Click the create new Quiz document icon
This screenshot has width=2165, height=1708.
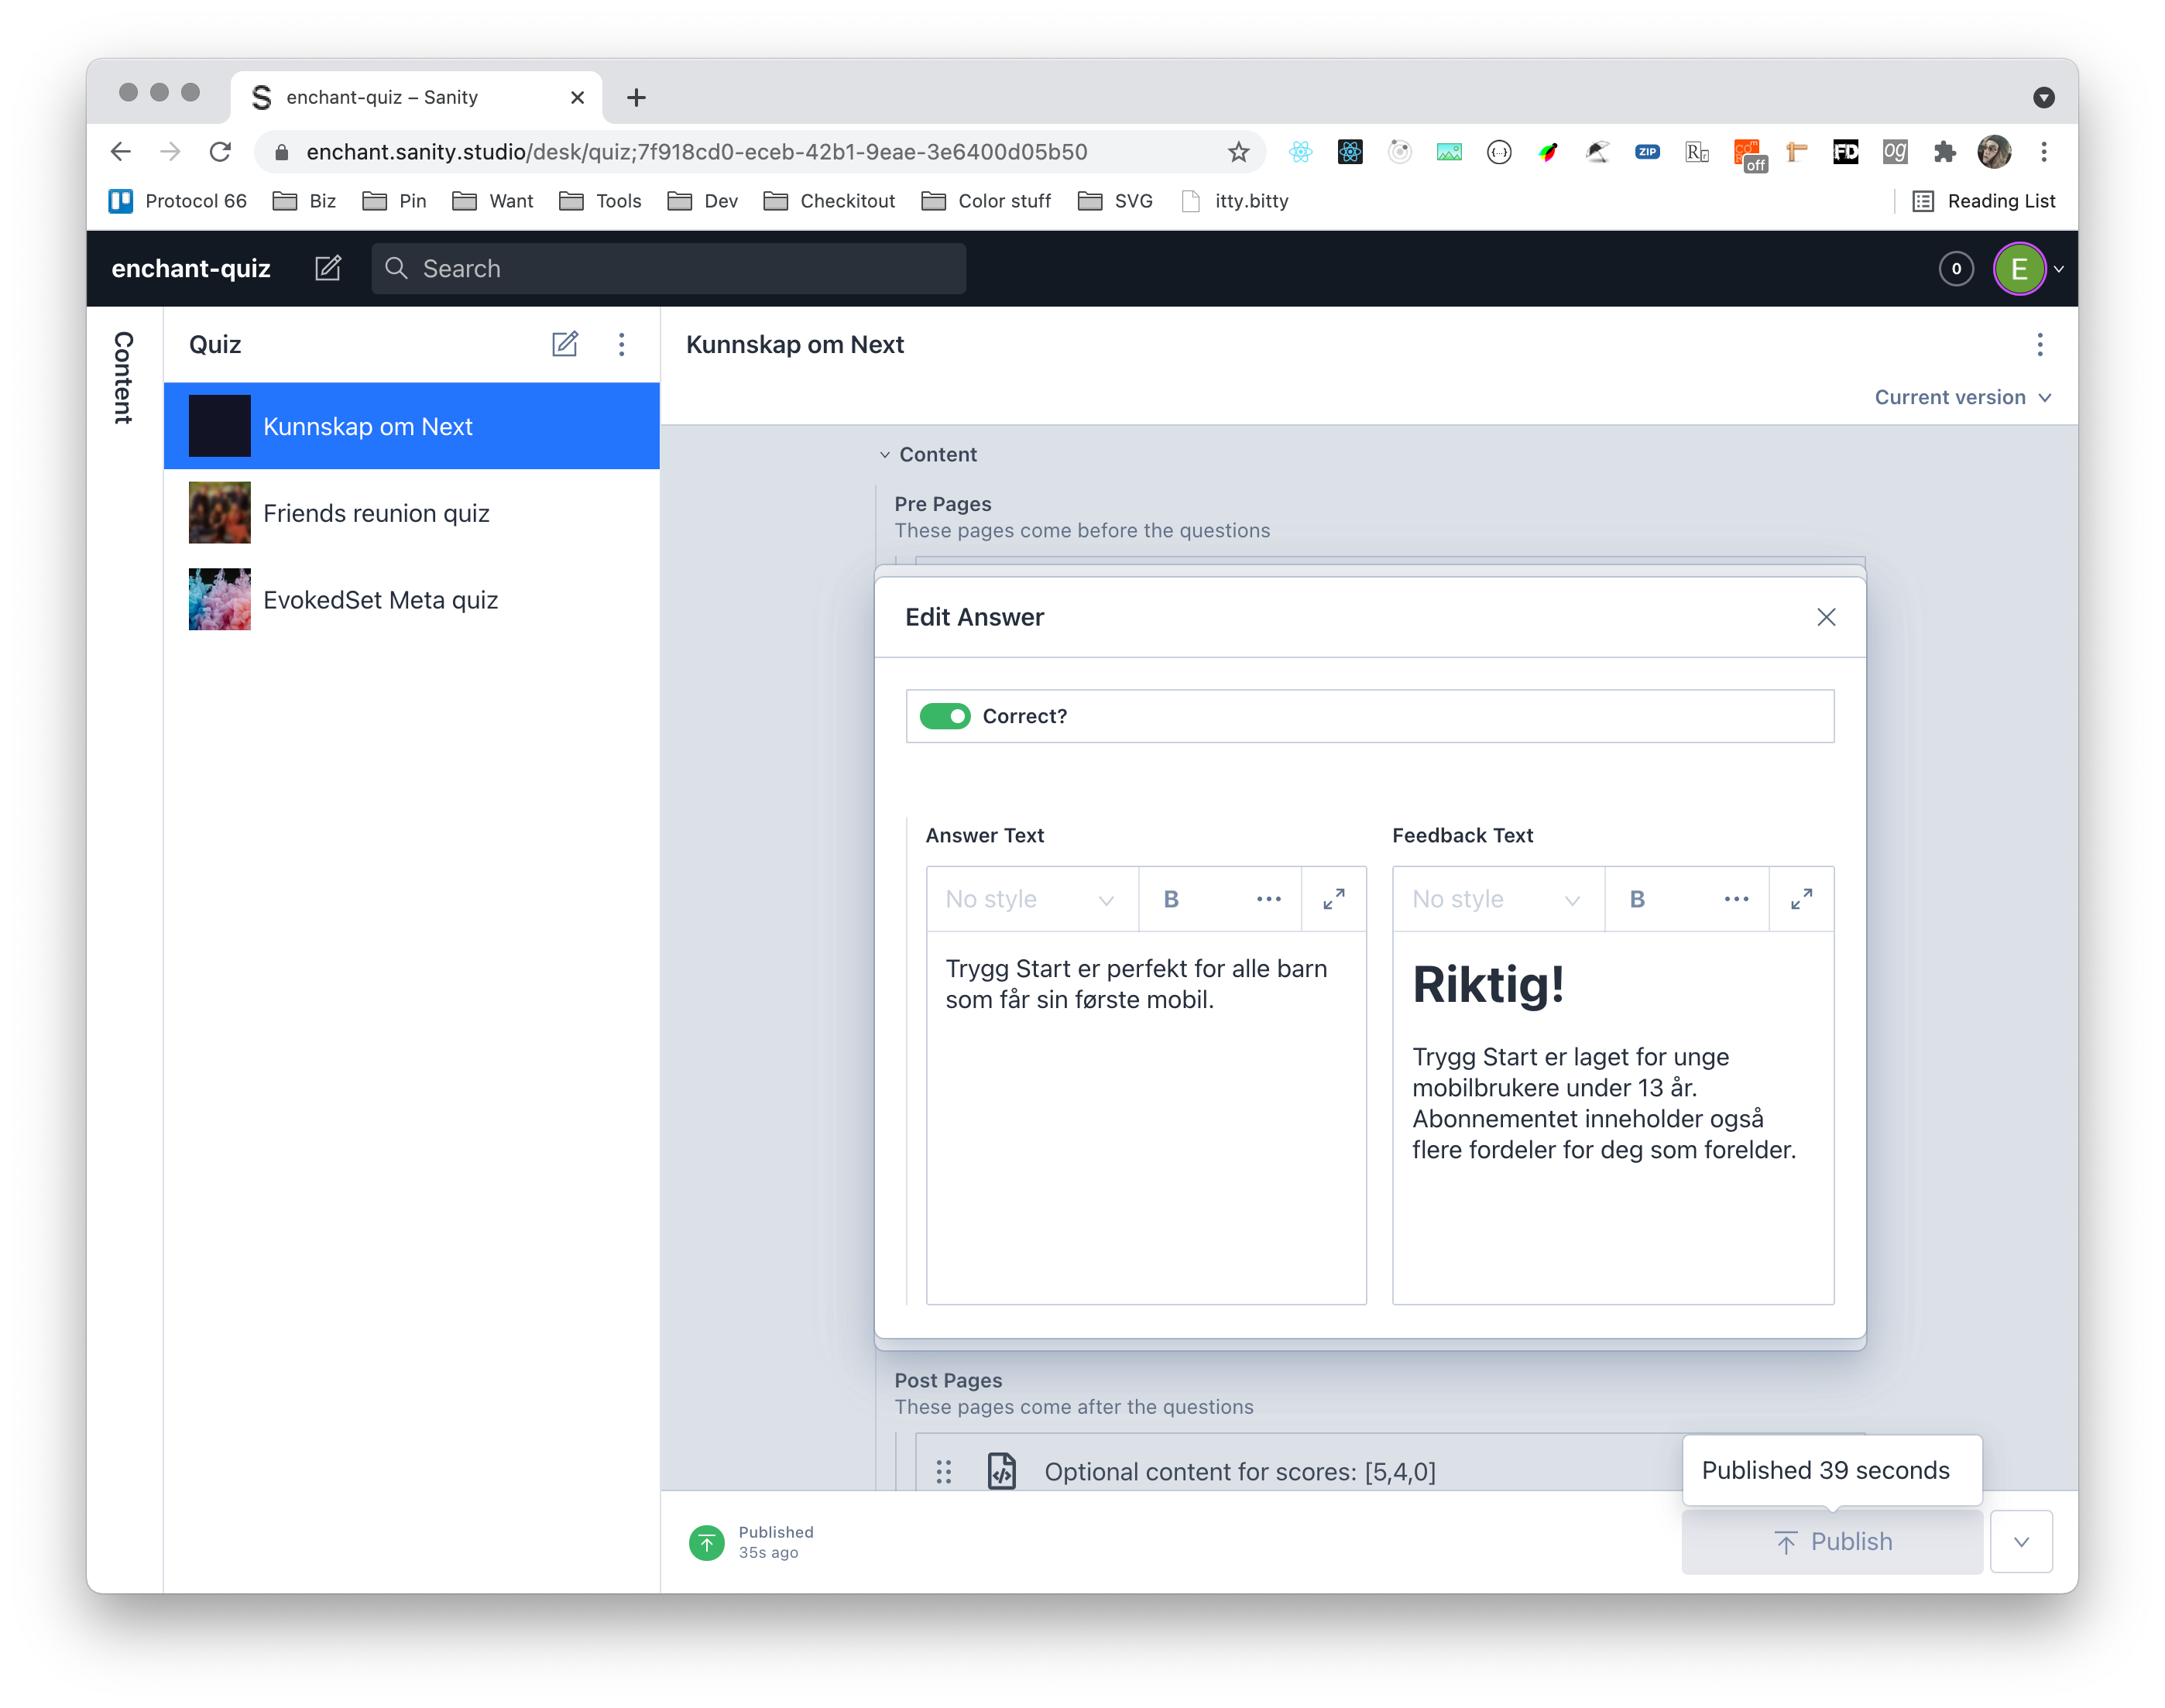coord(565,344)
